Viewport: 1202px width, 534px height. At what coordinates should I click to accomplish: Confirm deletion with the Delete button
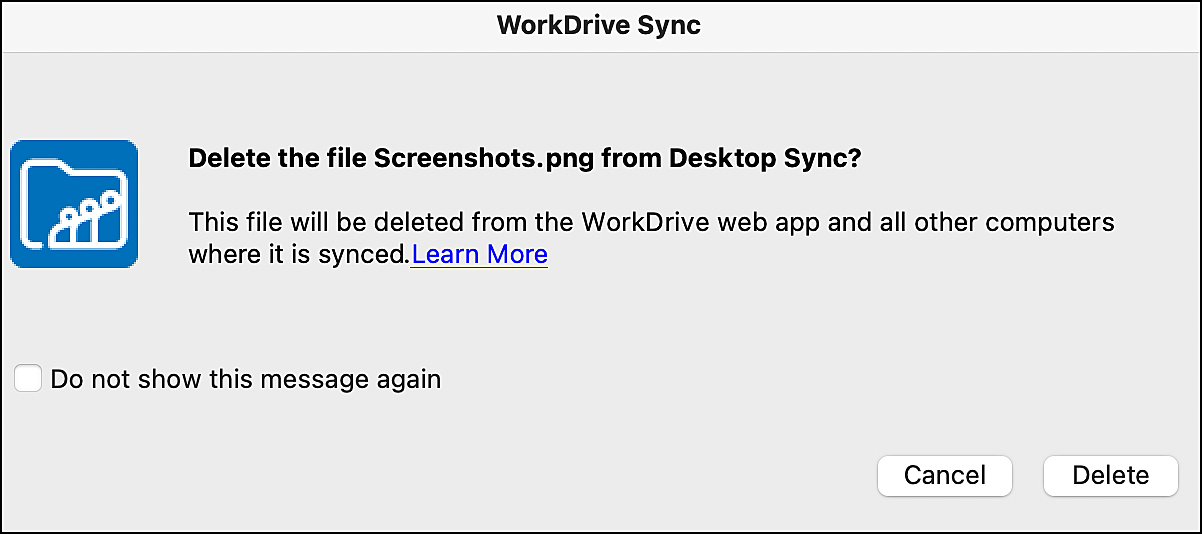pos(1110,475)
